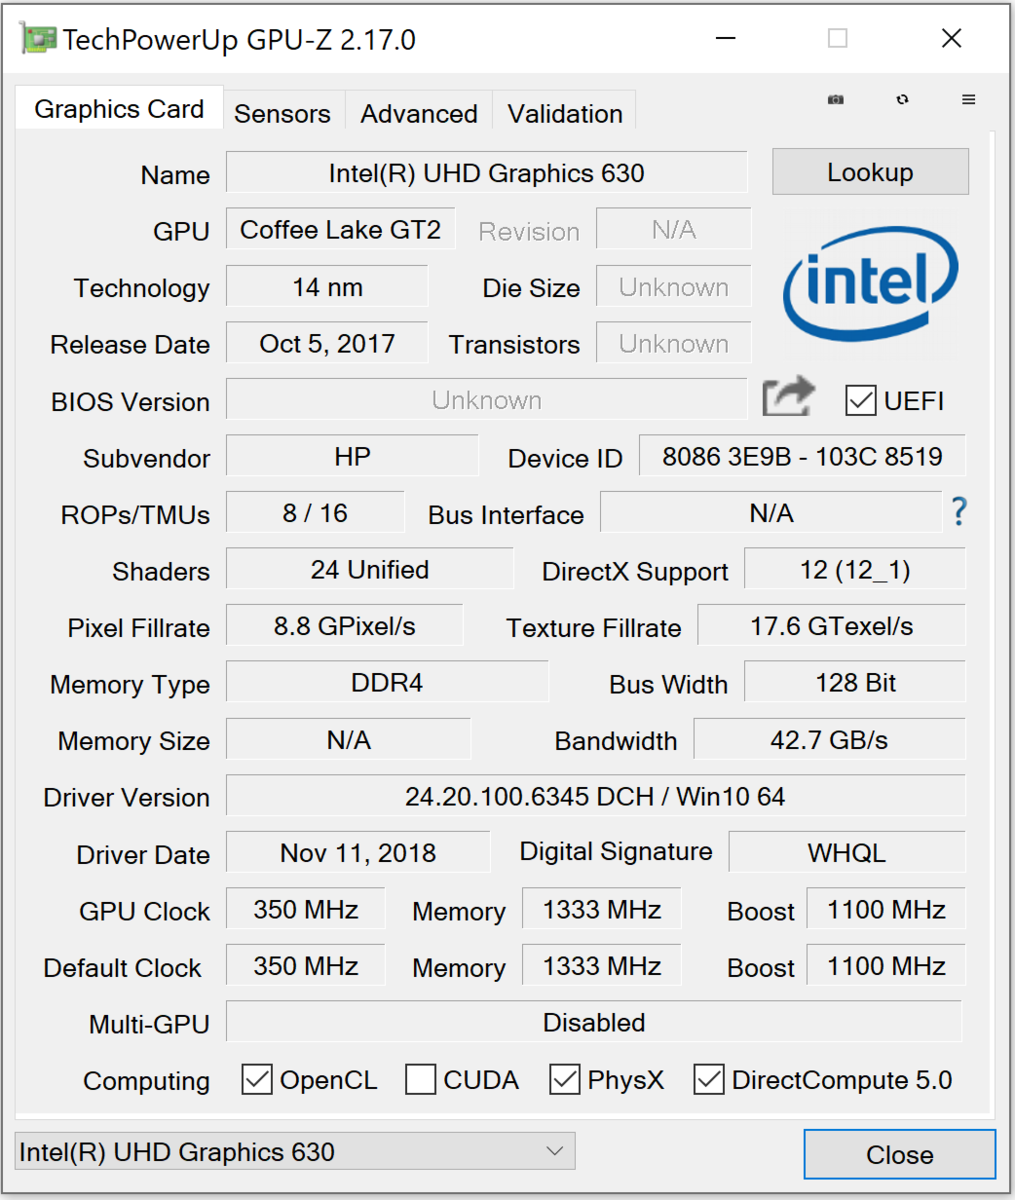1015x1200 pixels.
Task: Click the screenshot camera icon
Action: point(836,100)
